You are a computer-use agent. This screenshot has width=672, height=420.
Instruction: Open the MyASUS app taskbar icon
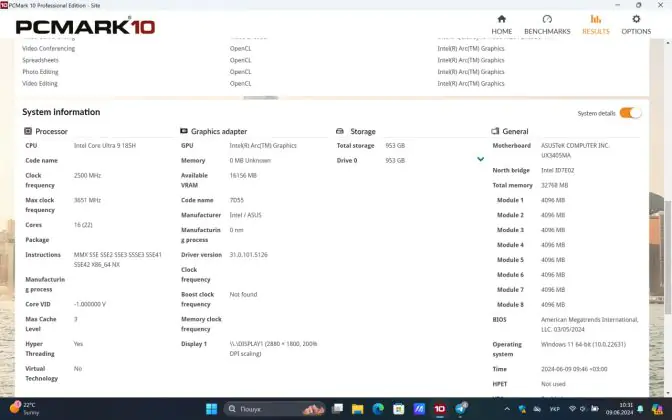pyautogui.click(x=419, y=409)
